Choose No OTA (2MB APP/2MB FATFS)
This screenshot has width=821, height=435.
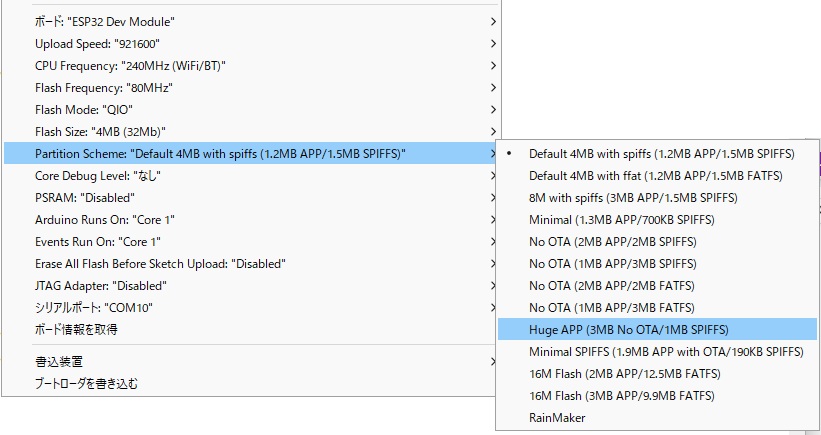pos(657,285)
